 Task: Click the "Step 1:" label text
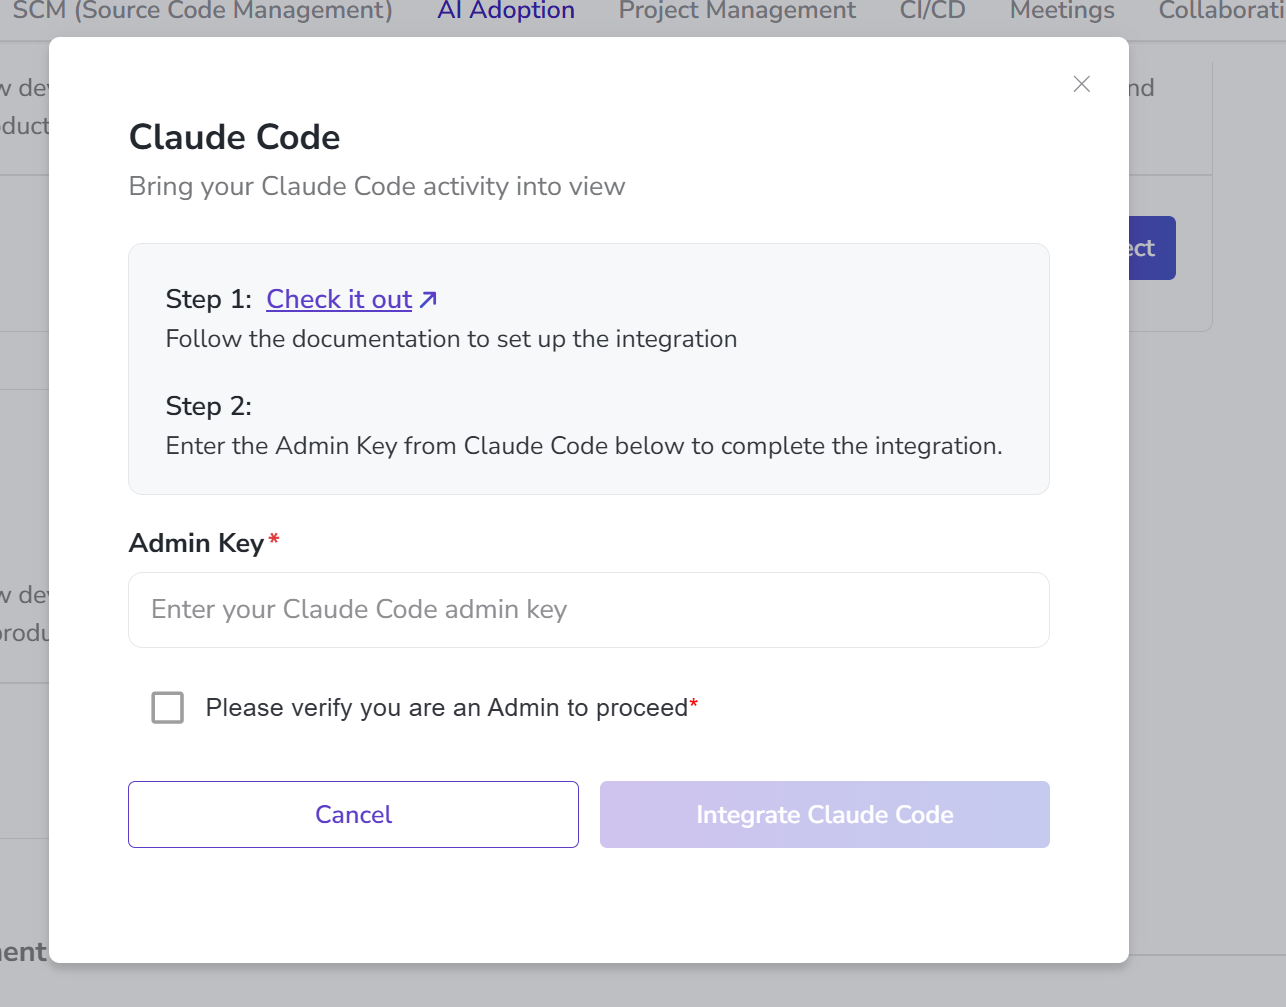coord(208,299)
